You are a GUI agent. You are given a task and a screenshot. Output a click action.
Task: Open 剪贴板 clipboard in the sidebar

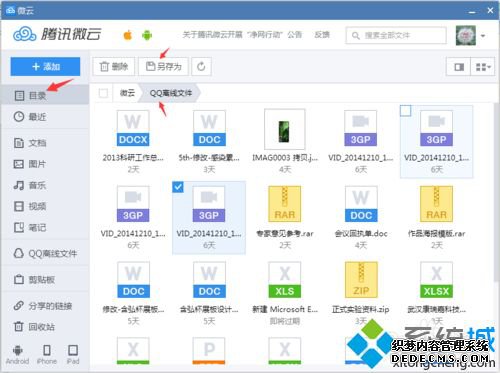point(45,280)
